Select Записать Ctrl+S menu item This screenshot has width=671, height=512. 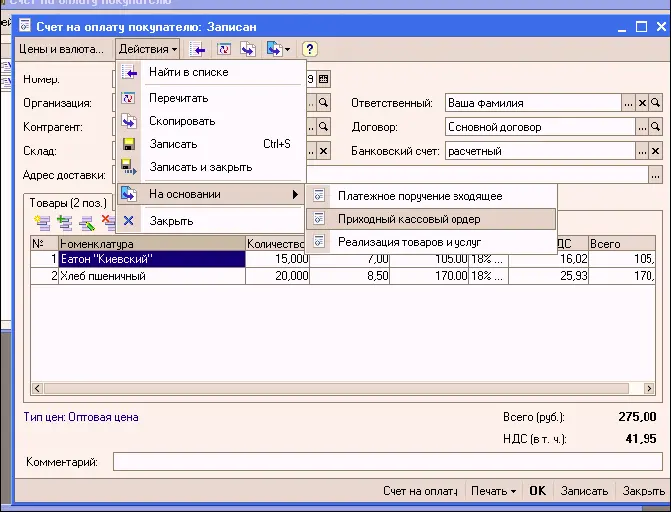(x=211, y=144)
